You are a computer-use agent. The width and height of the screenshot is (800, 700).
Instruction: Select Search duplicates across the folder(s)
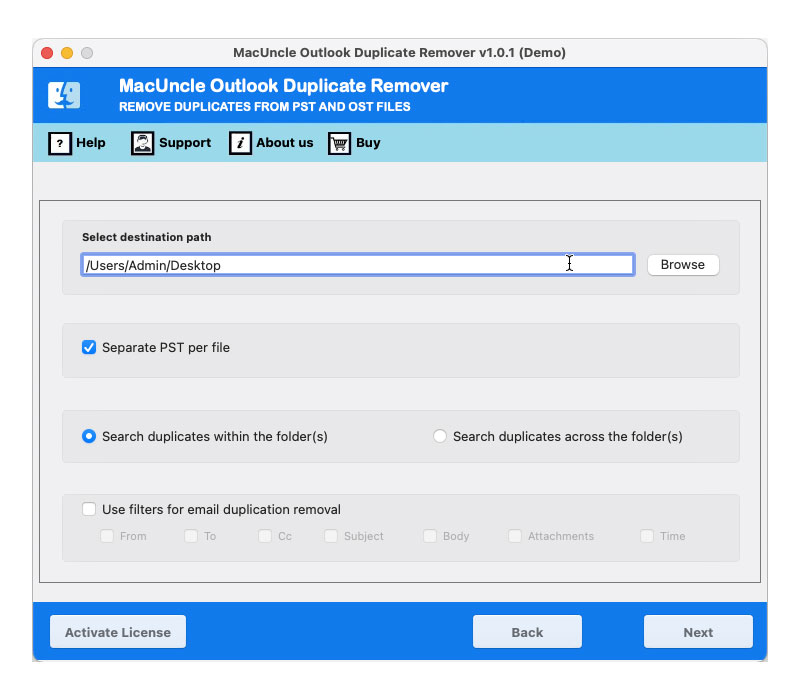pyautogui.click(x=440, y=436)
